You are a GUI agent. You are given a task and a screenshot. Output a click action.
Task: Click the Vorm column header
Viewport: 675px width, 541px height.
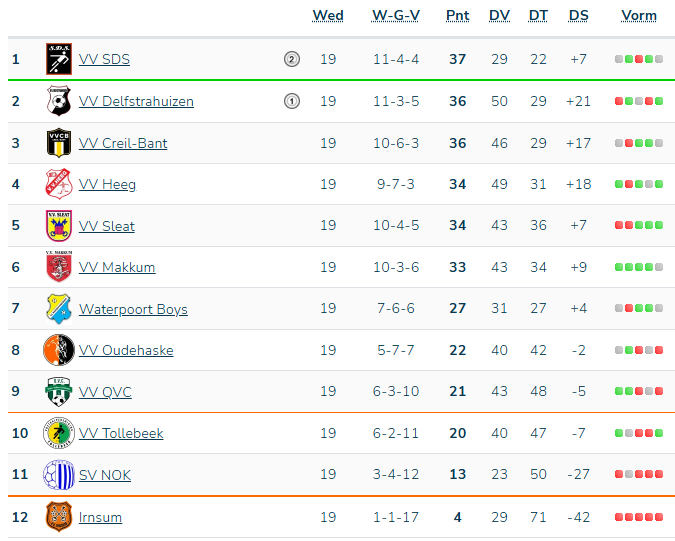pos(639,15)
